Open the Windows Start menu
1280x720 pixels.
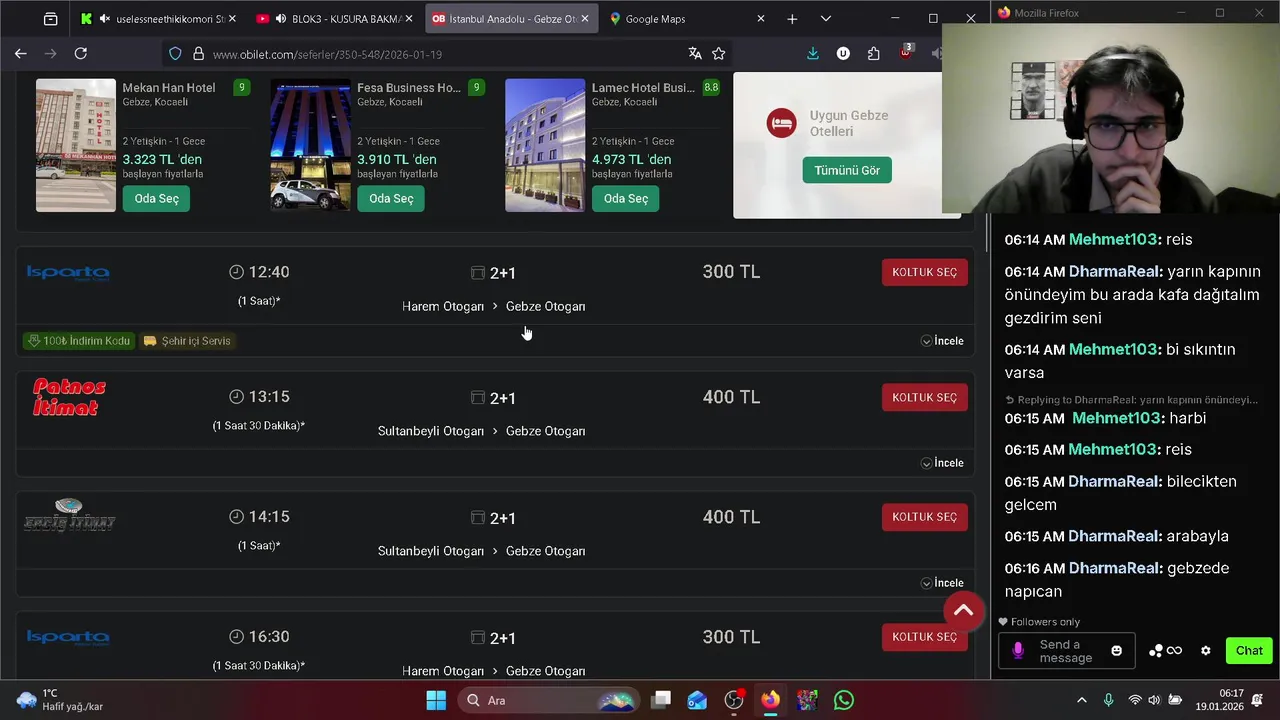437,700
